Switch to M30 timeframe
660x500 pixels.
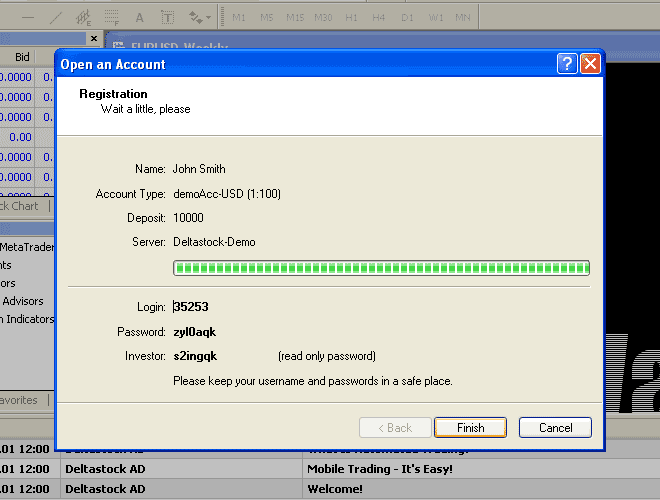tap(323, 18)
